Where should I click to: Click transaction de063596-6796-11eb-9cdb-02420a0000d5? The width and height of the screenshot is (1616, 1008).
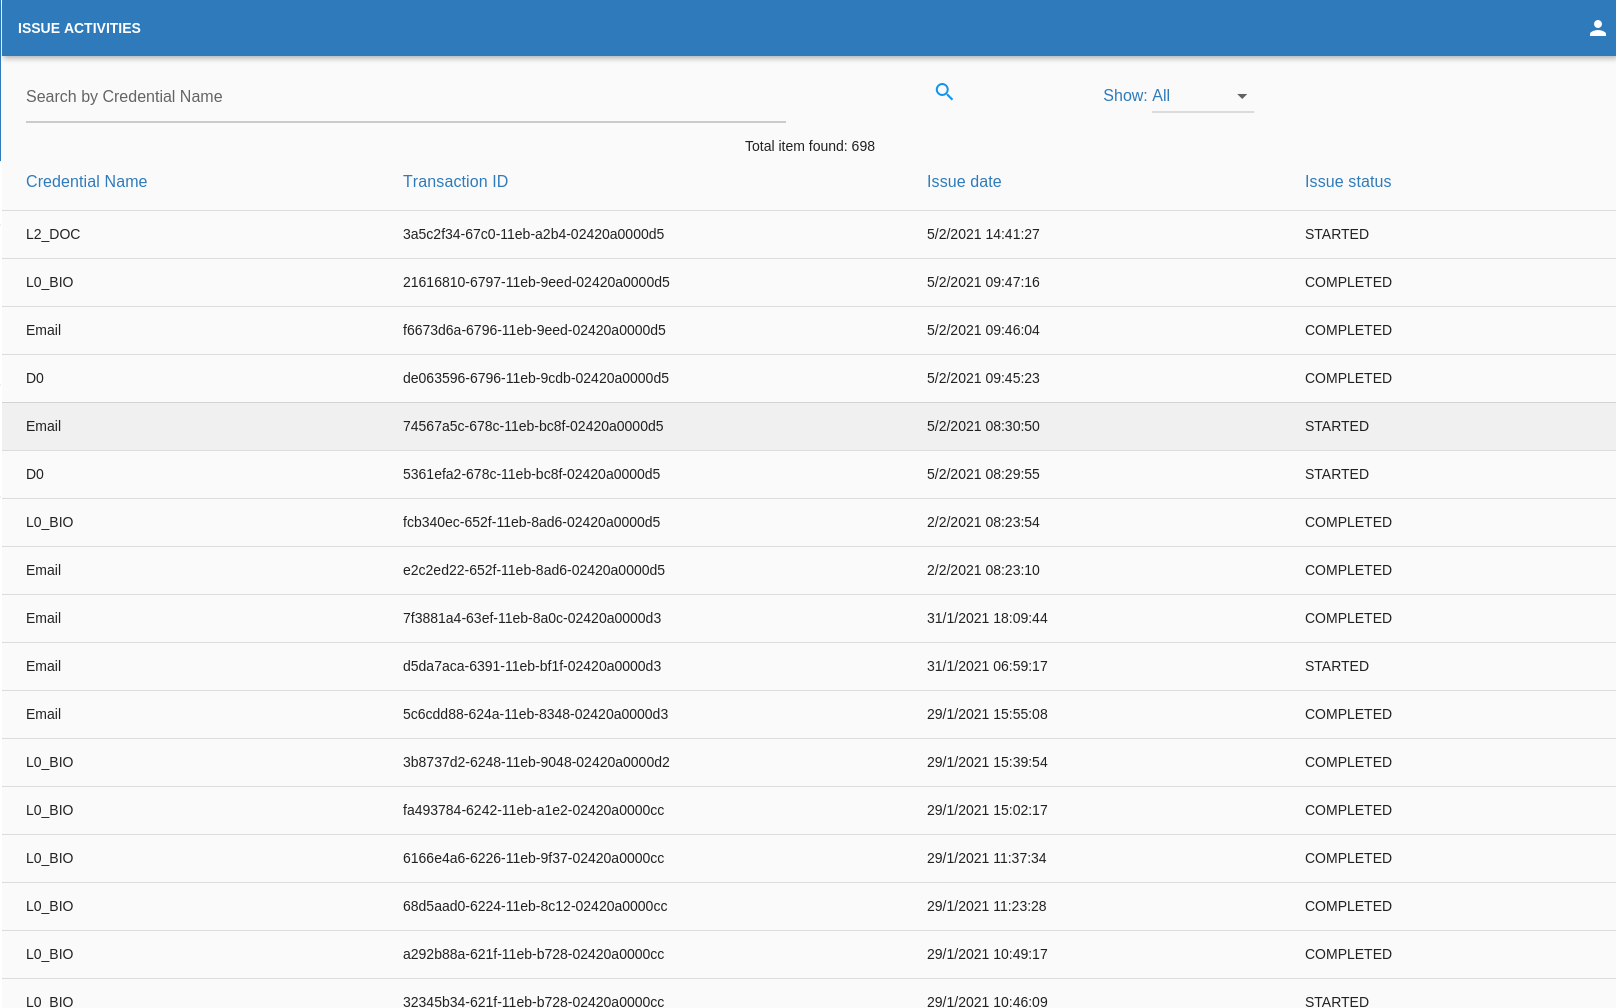tap(536, 378)
